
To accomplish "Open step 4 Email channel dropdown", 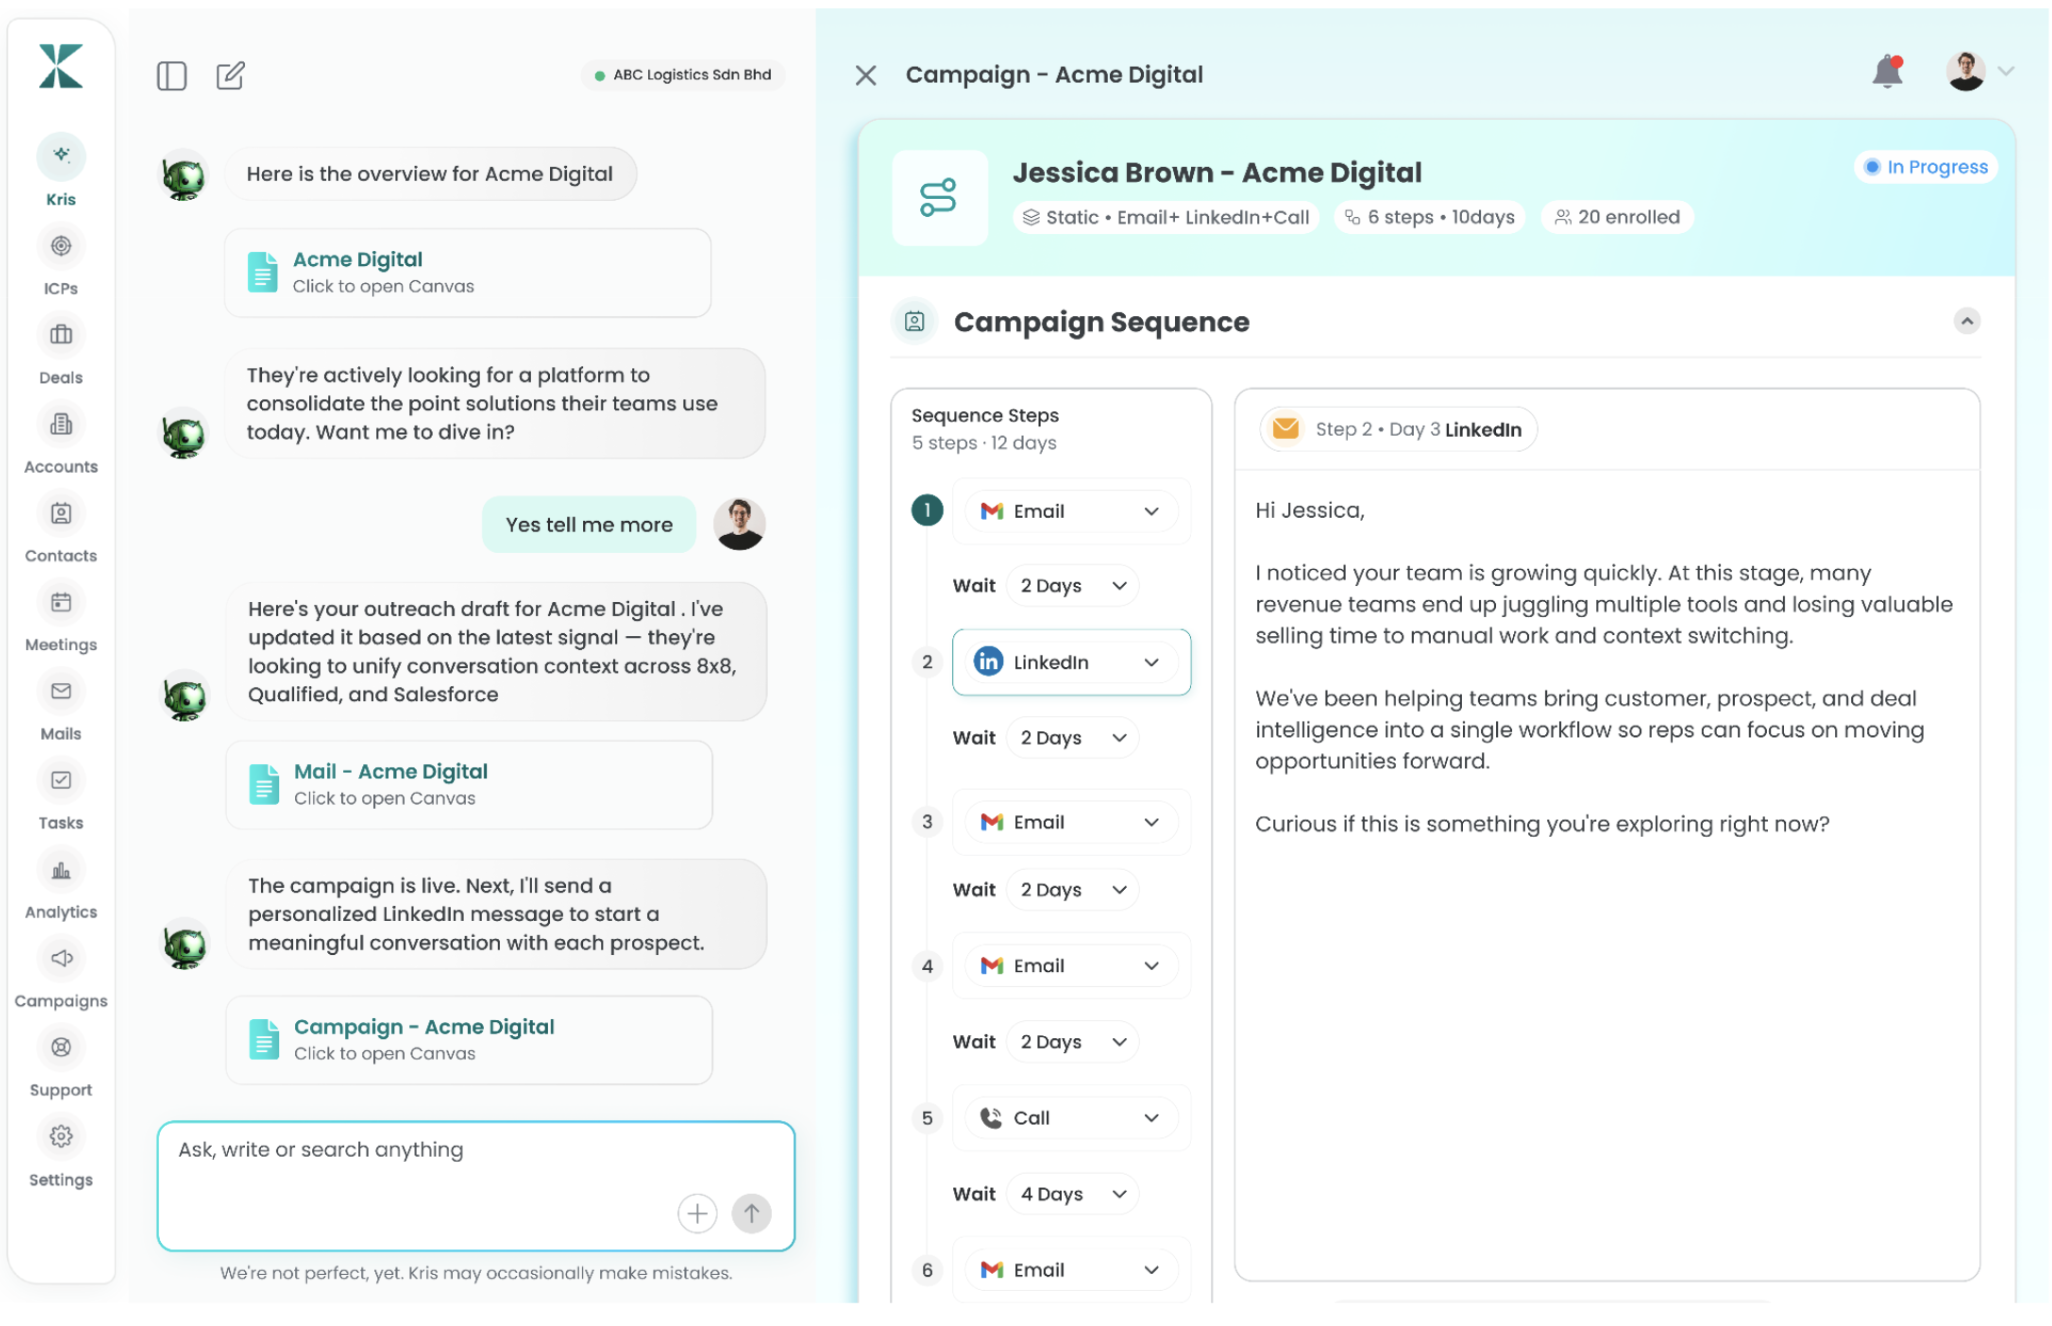I will point(1070,966).
